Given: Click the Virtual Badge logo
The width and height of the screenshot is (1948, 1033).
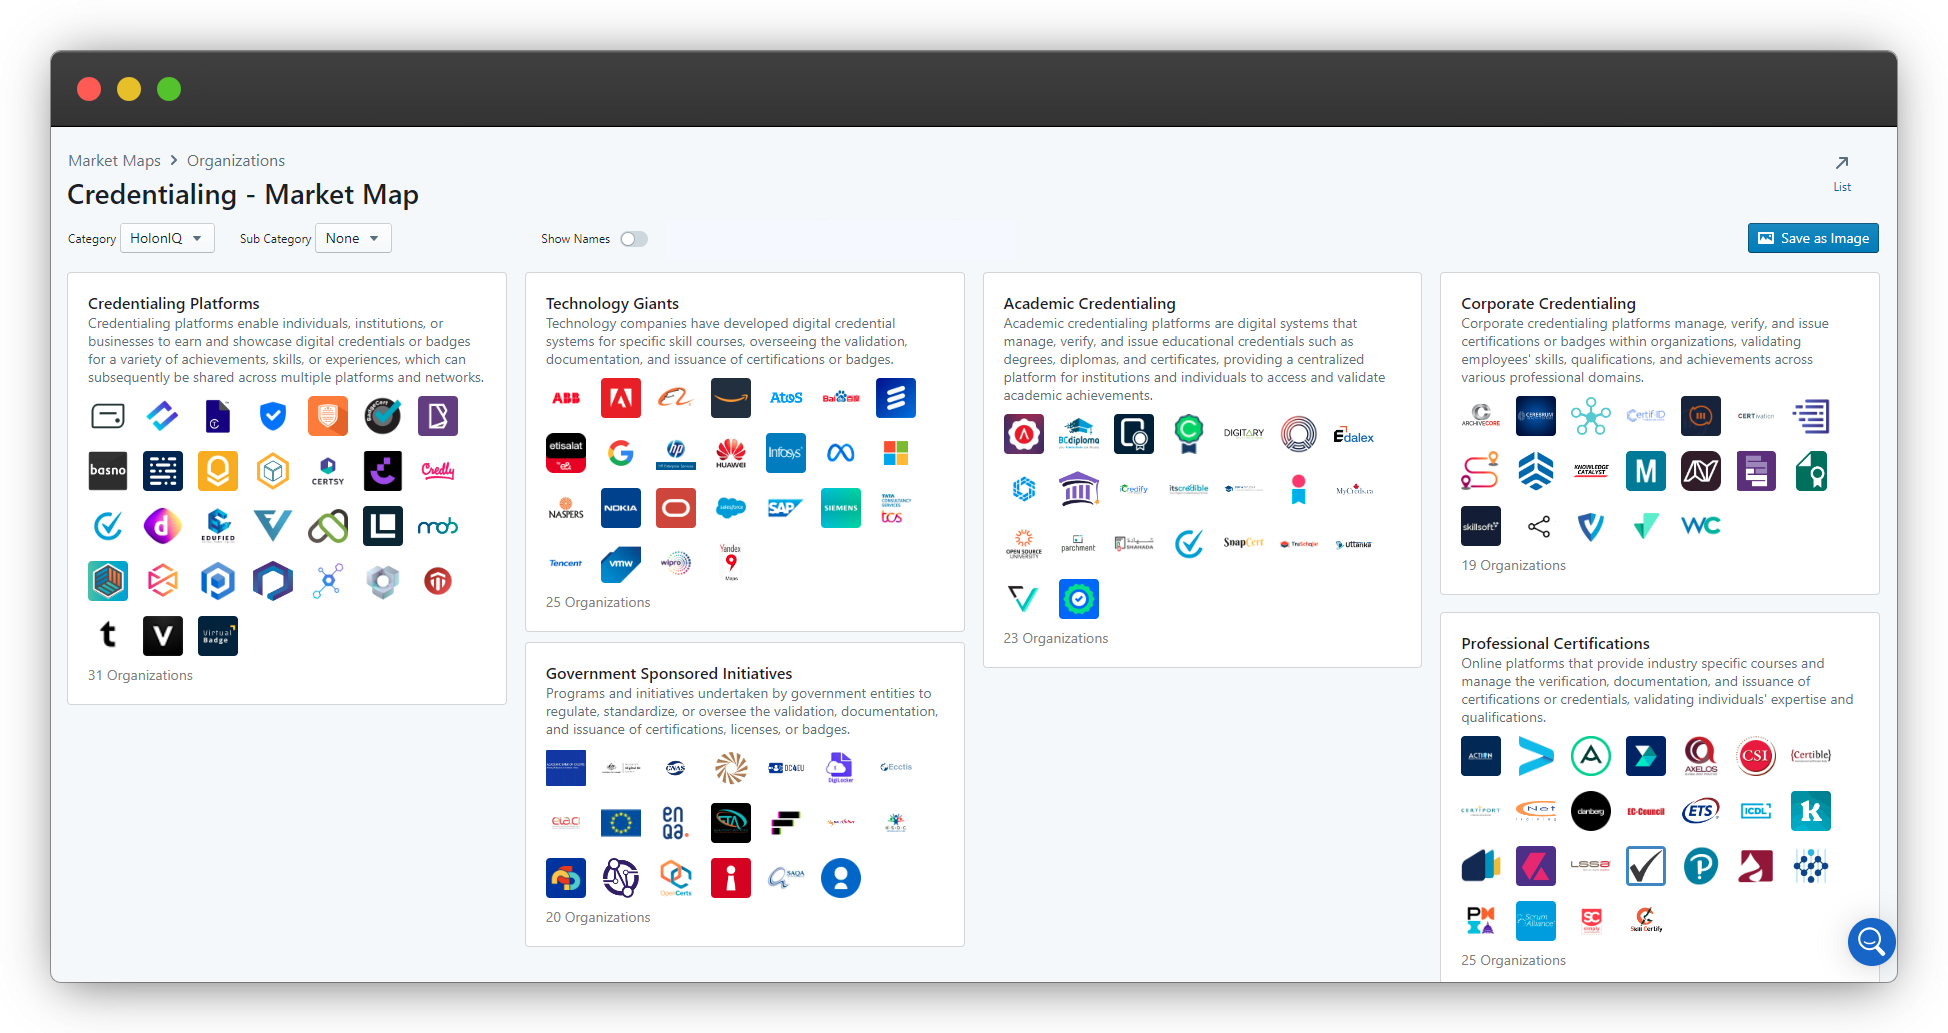Looking at the screenshot, I should (218, 636).
